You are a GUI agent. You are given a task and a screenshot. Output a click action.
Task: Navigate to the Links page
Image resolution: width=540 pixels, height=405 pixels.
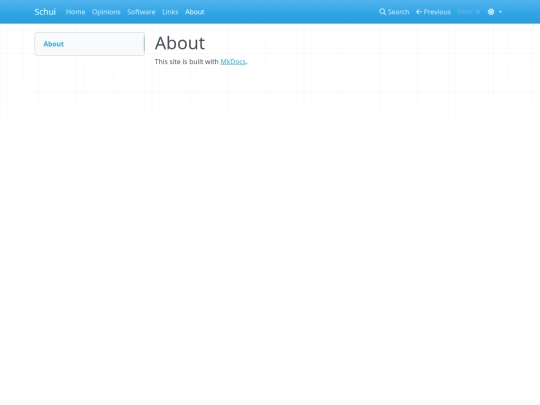(x=170, y=12)
